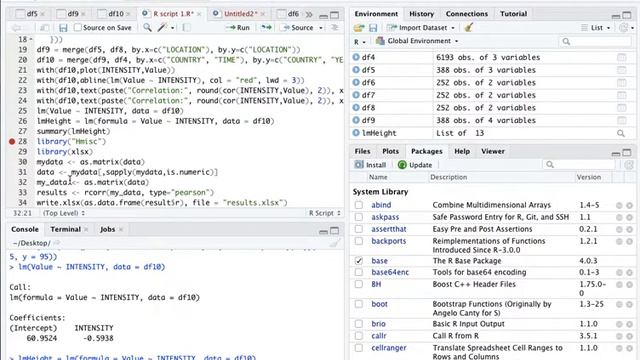Toggle the breakpoint on line 28
The width and height of the screenshot is (640, 360).
12,142
